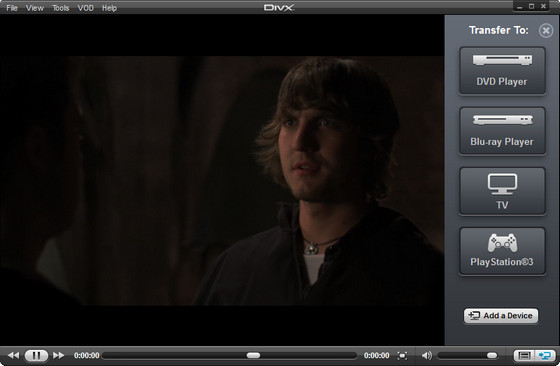Mute audio with the speaker icon
Viewport: 560px width, 366px height.
[426, 355]
